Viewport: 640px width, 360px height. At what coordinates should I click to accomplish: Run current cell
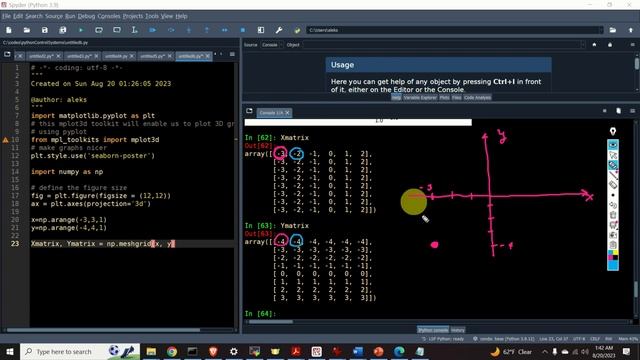pos(99,30)
